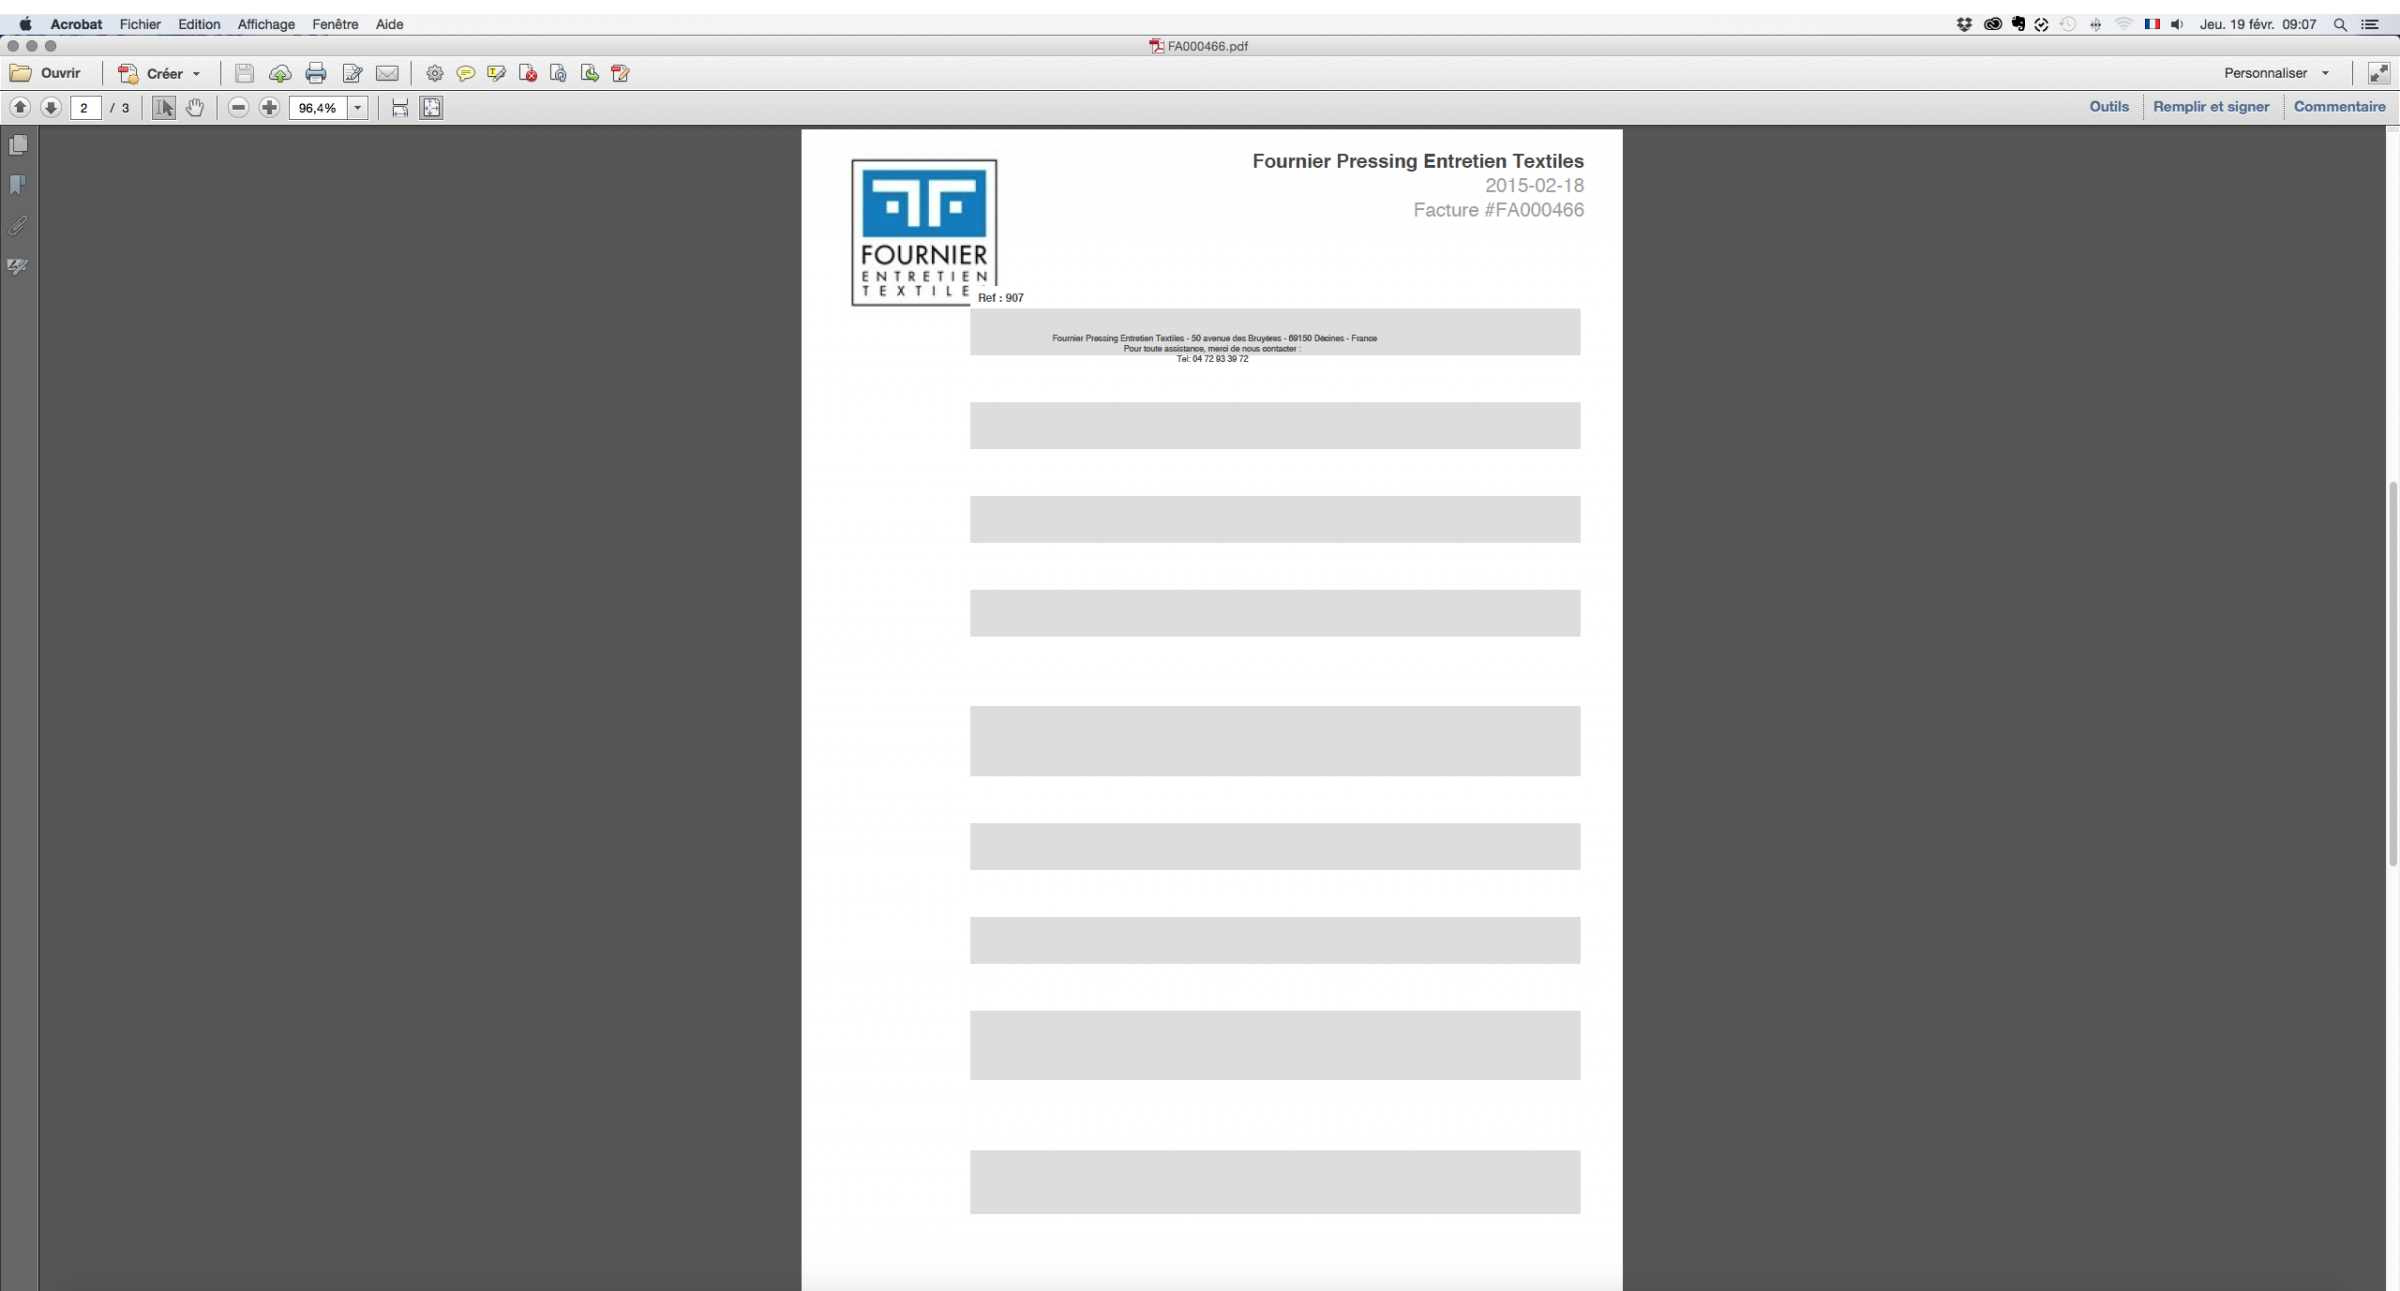Click the page number input field
Viewport: 2400px width, 1291px height.
pyautogui.click(x=85, y=107)
